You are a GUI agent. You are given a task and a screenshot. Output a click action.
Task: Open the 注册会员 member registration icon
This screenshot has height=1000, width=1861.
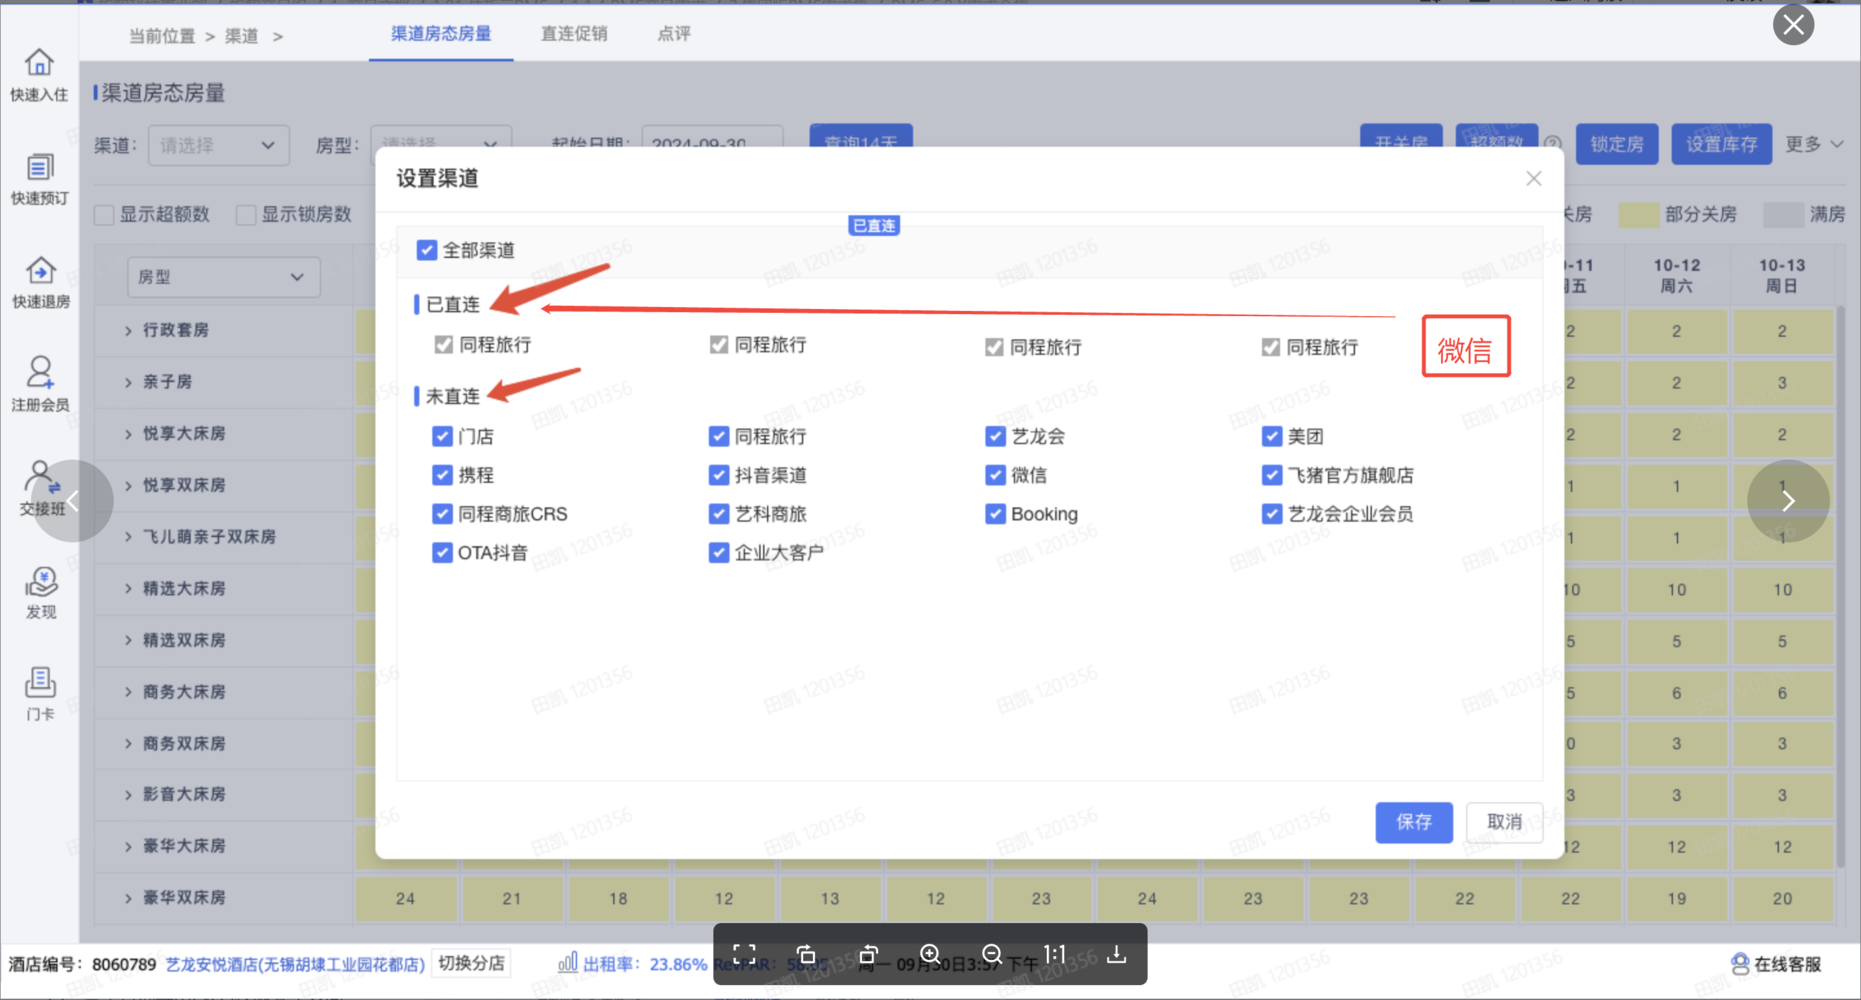(x=39, y=385)
